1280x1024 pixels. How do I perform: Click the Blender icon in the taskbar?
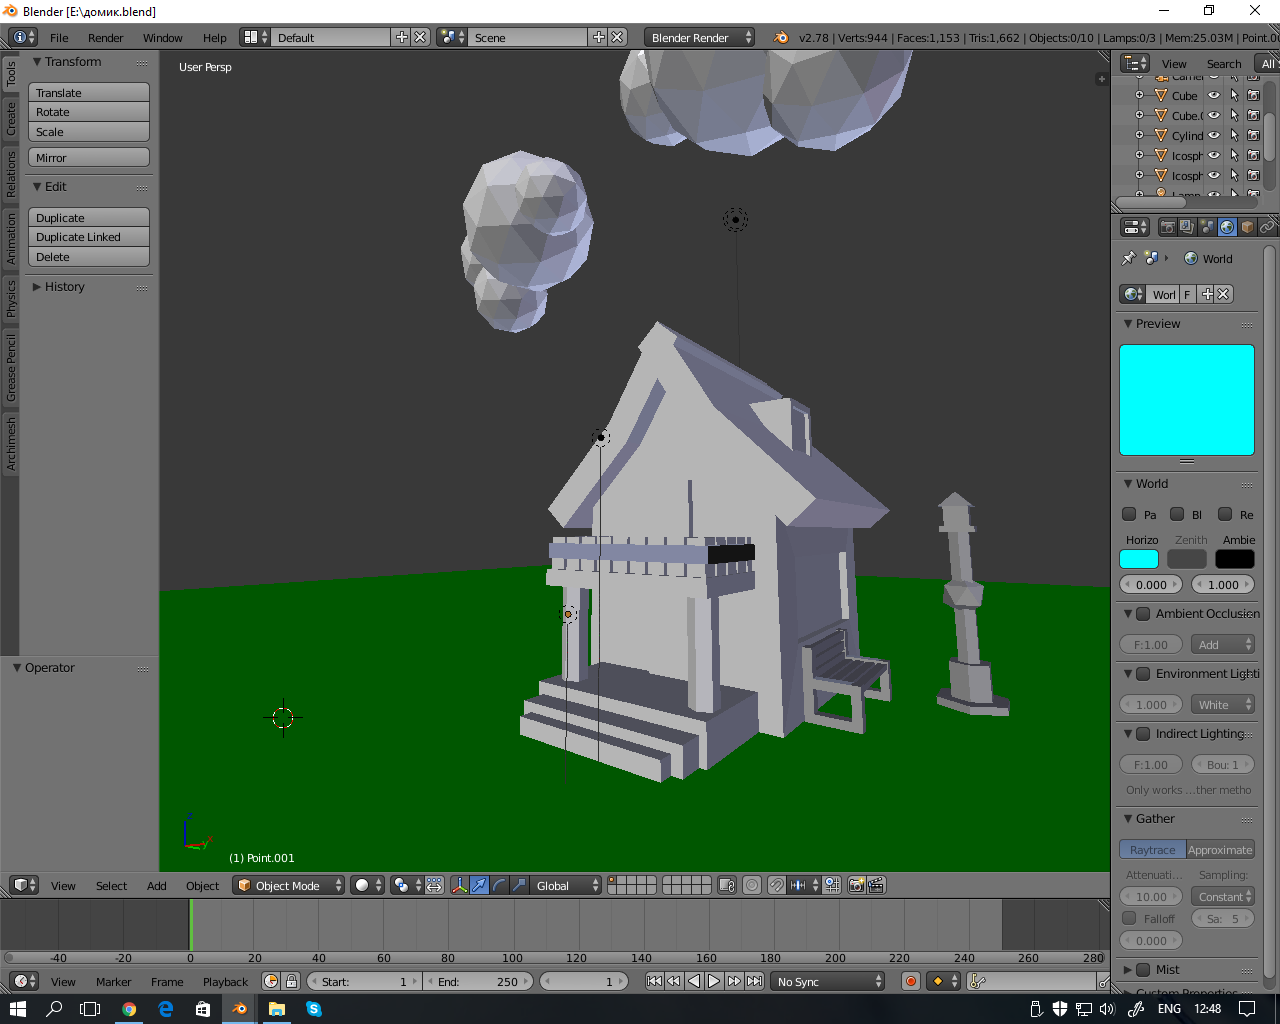click(238, 1010)
